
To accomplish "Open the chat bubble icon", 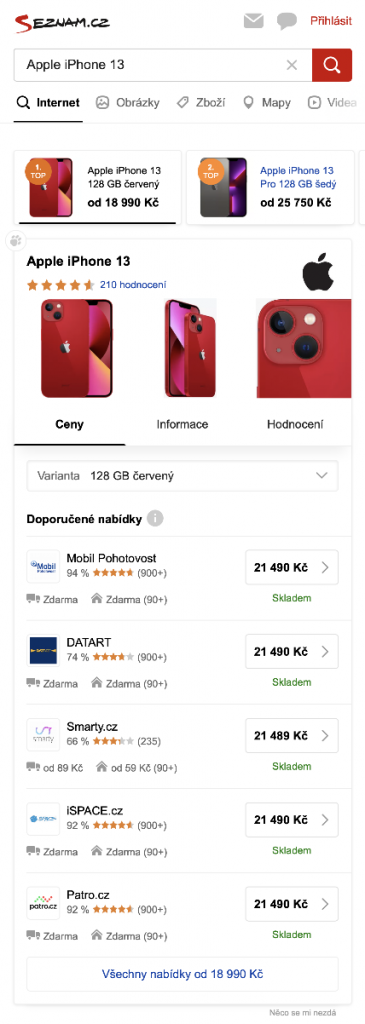I will click(287, 22).
